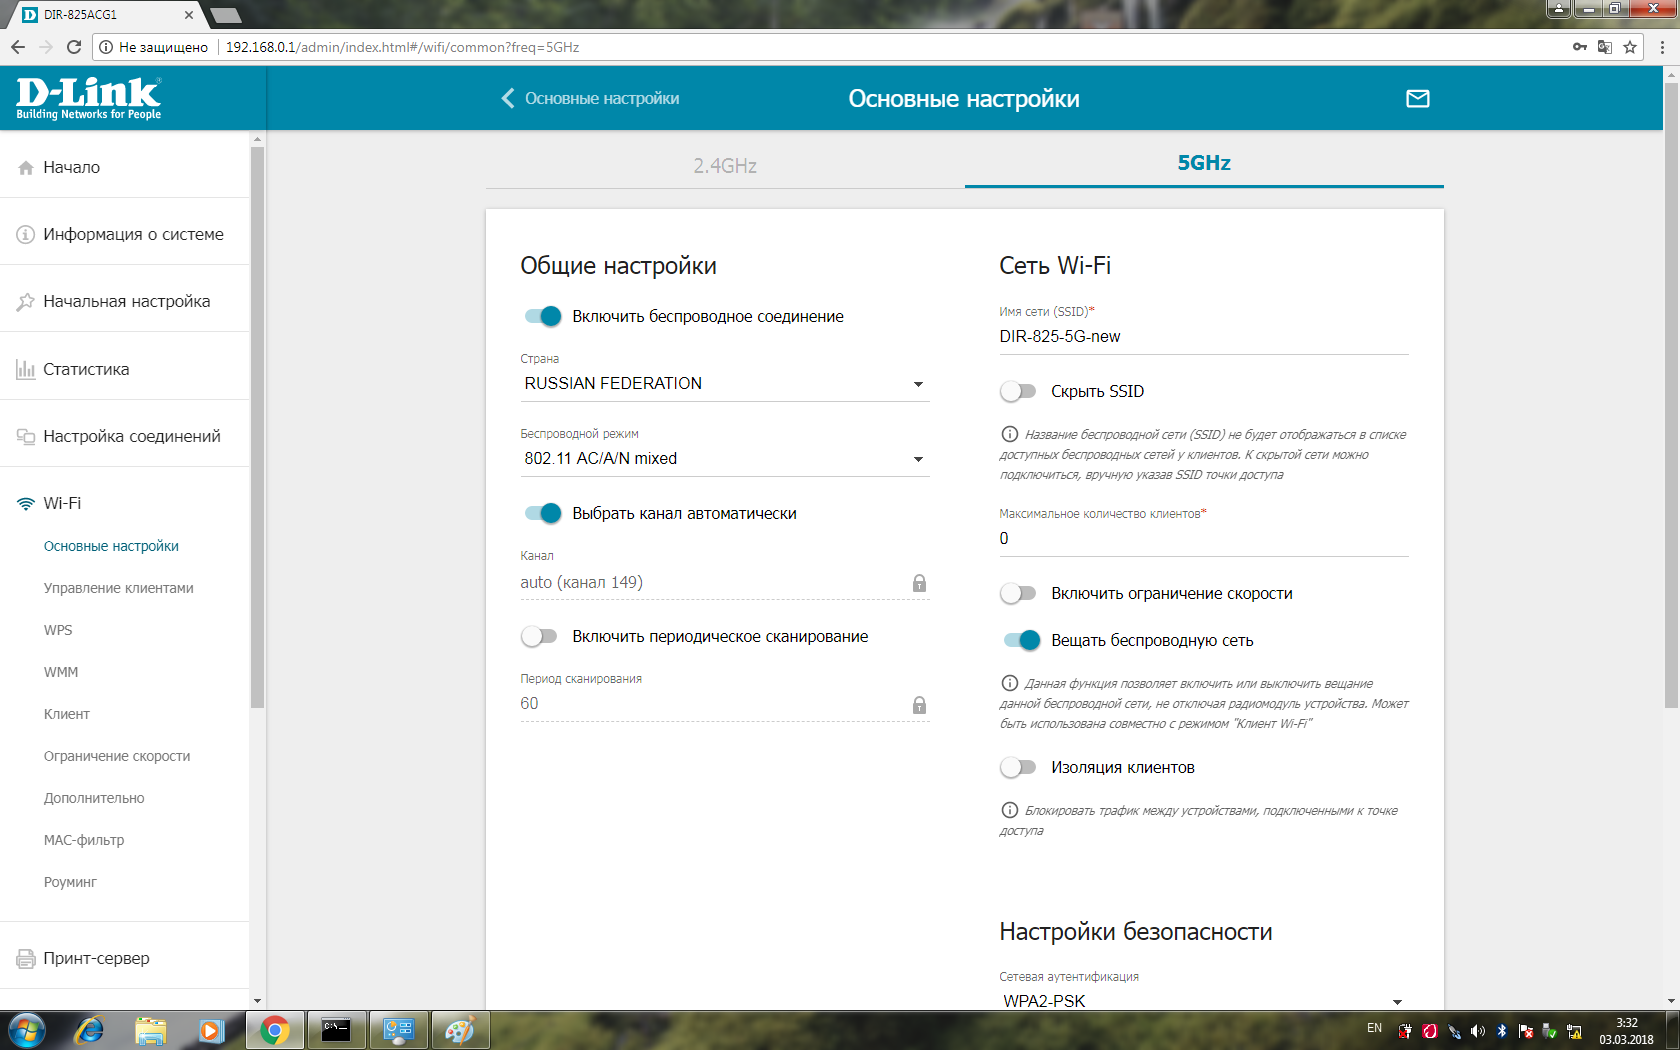Disable the Включить беспроводное соединение toggle

pyautogui.click(x=543, y=316)
